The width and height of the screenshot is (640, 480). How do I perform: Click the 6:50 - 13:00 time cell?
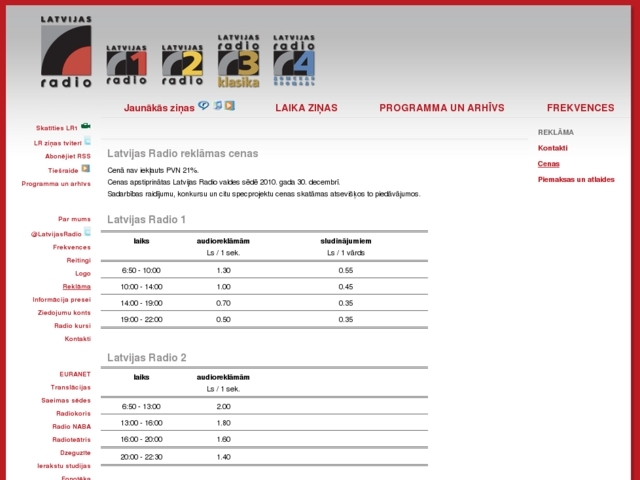coord(141,407)
